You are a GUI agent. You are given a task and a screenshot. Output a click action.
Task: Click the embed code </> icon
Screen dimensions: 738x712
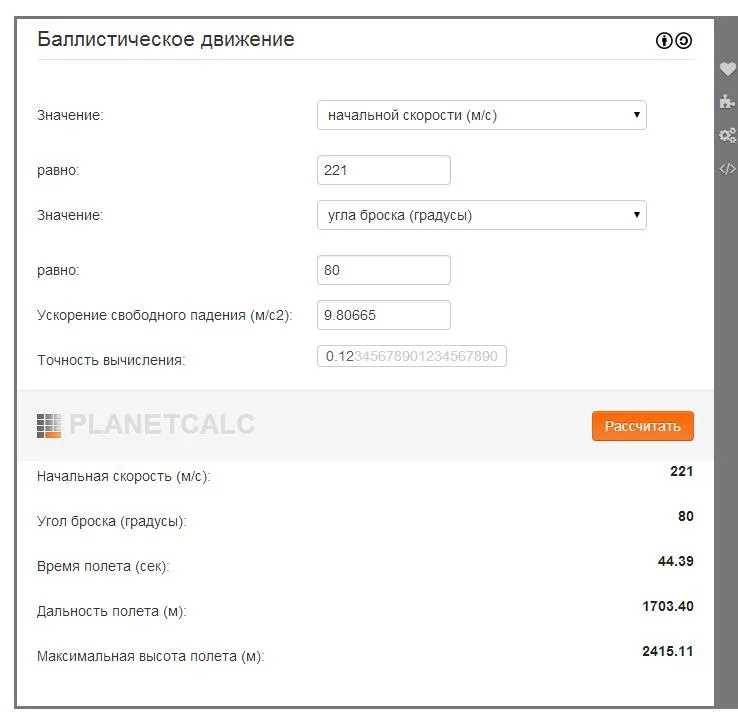[x=727, y=169]
